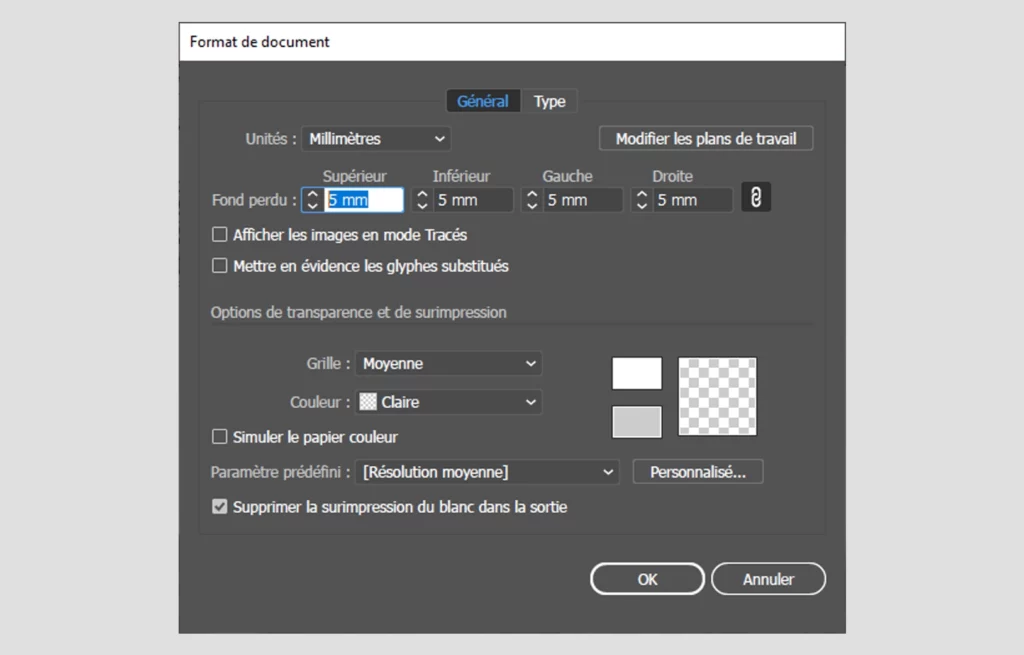Screen dimensions: 1024x655
Task: Click the Inférieur bleed stepper arrows
Action: (x=423, y=200)
